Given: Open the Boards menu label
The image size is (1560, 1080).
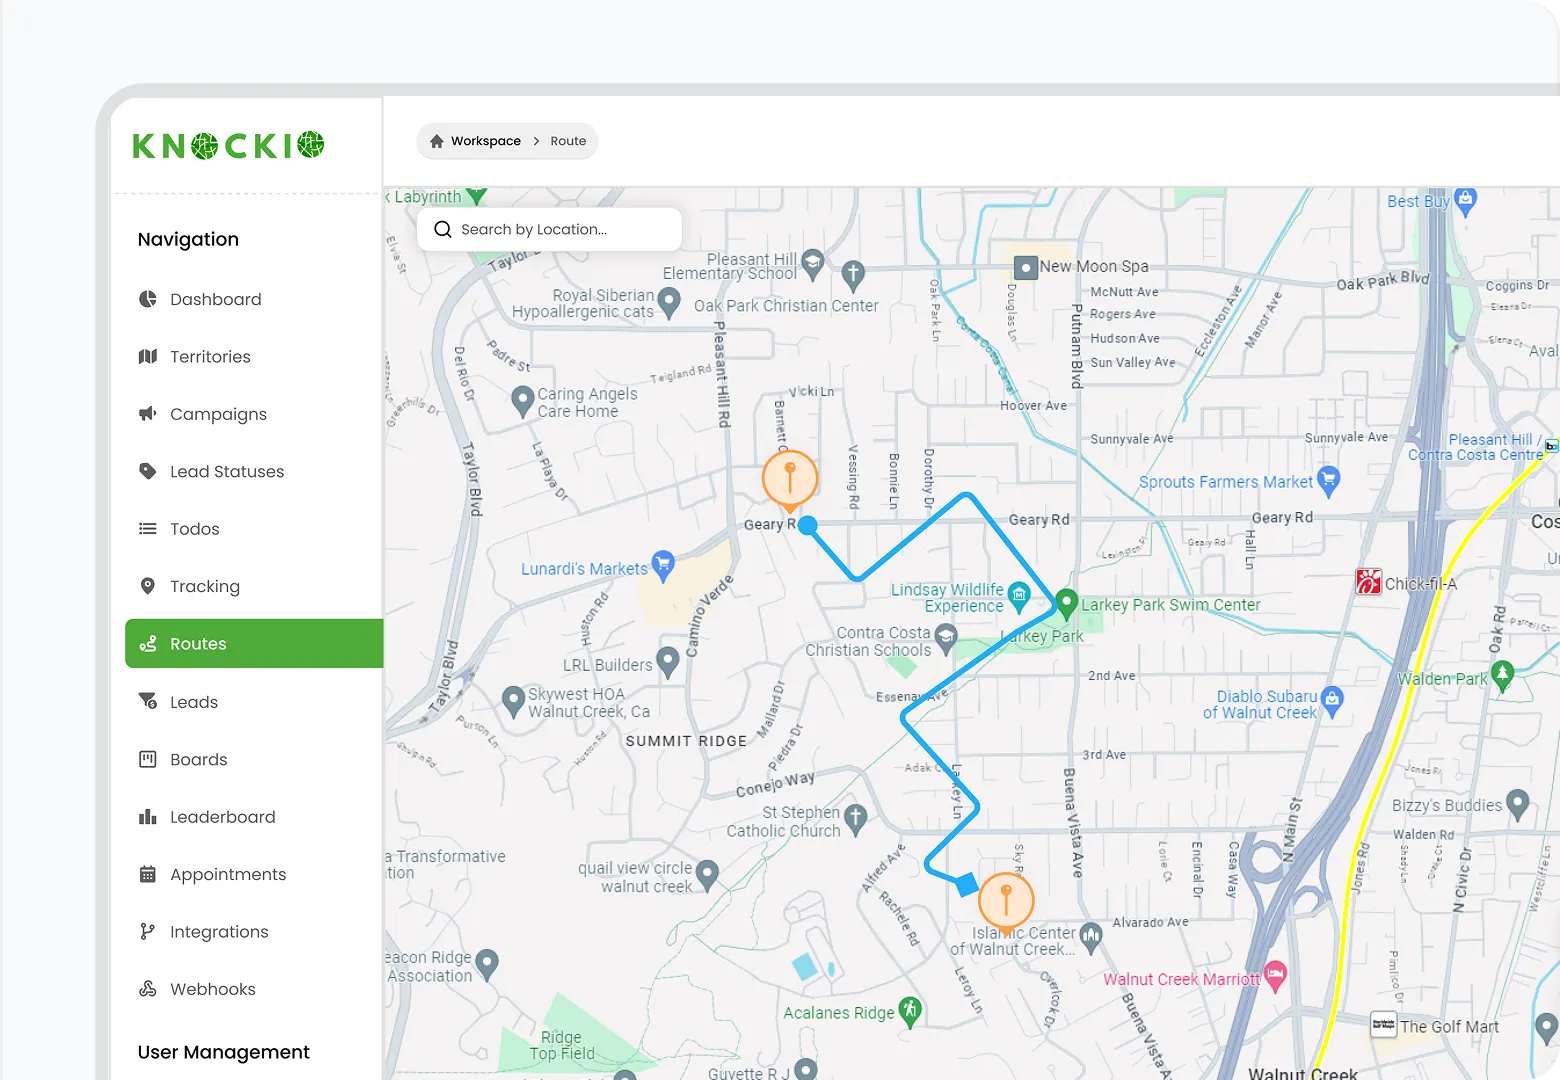Looking at the screenshot, I should point(199,760).
